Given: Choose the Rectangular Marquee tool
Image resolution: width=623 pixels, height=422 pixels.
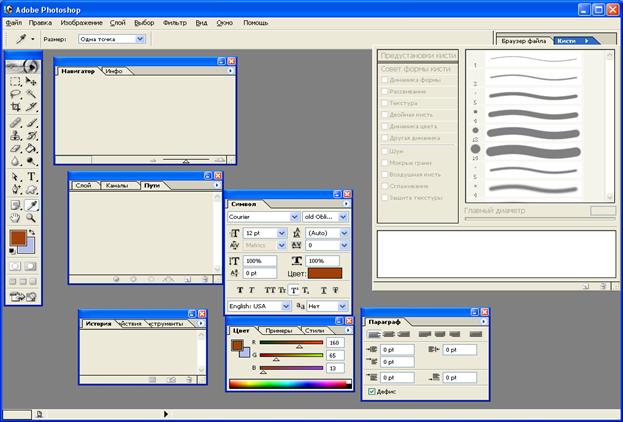Looking at the screenshot, I should [15, 81].
